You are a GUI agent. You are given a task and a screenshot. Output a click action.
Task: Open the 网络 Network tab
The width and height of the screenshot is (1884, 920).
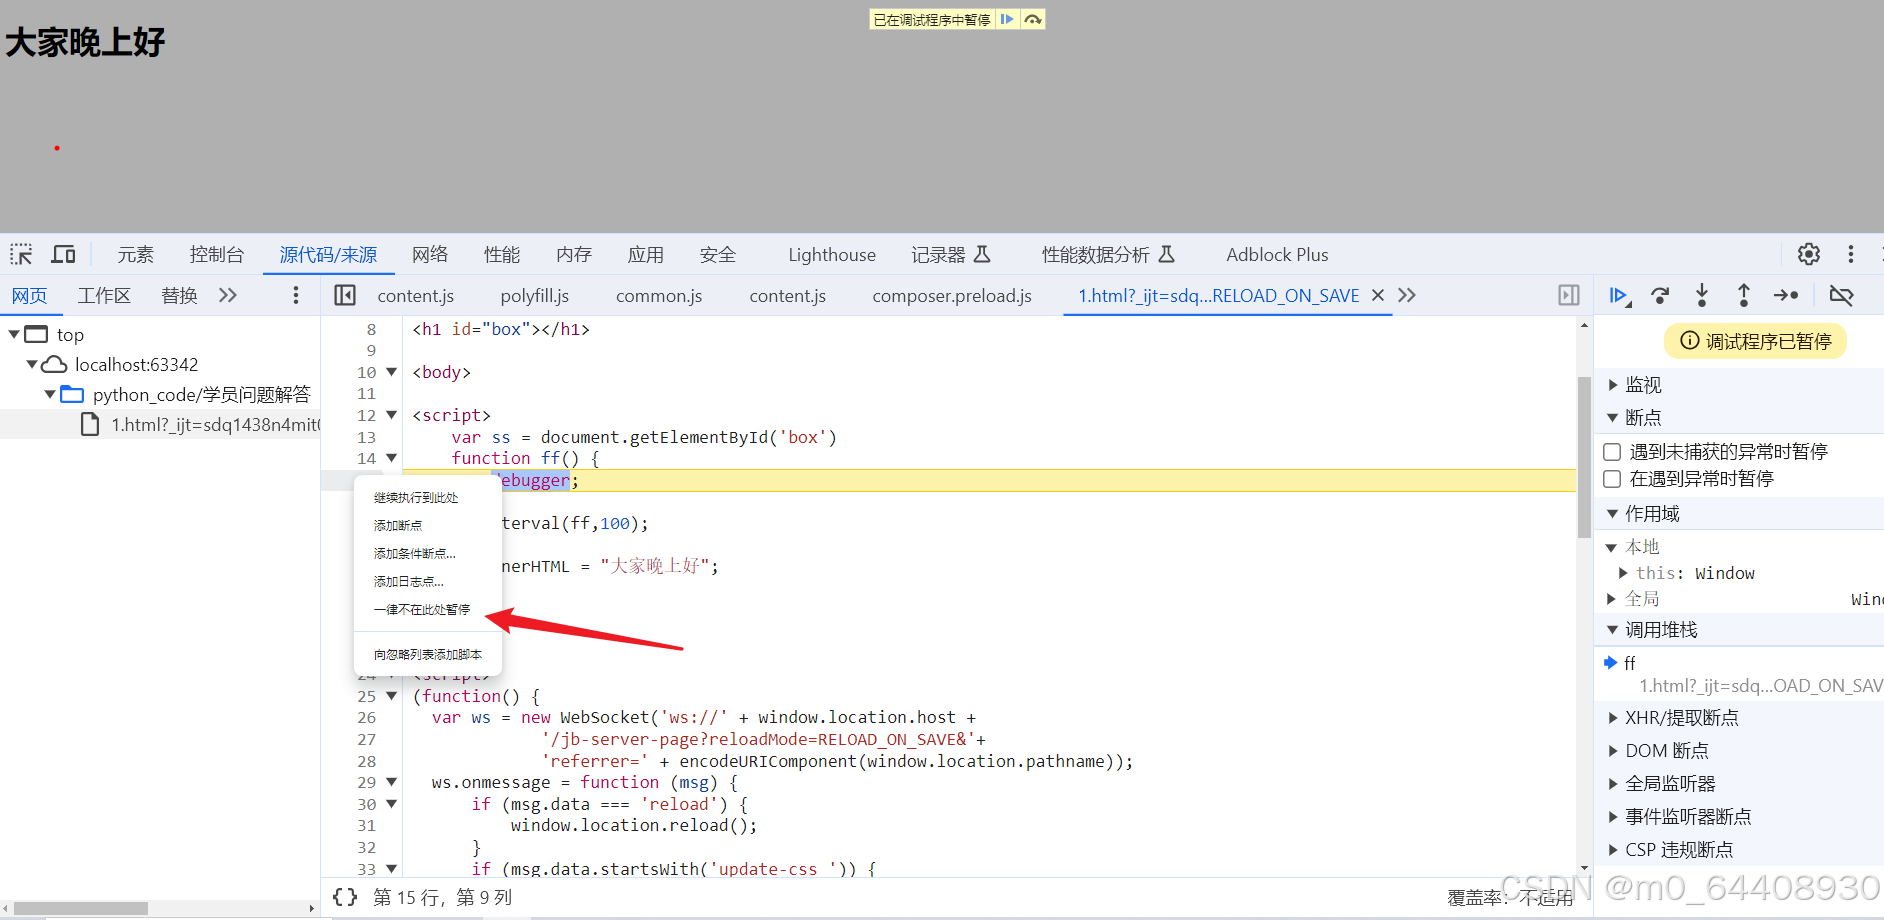430,255
